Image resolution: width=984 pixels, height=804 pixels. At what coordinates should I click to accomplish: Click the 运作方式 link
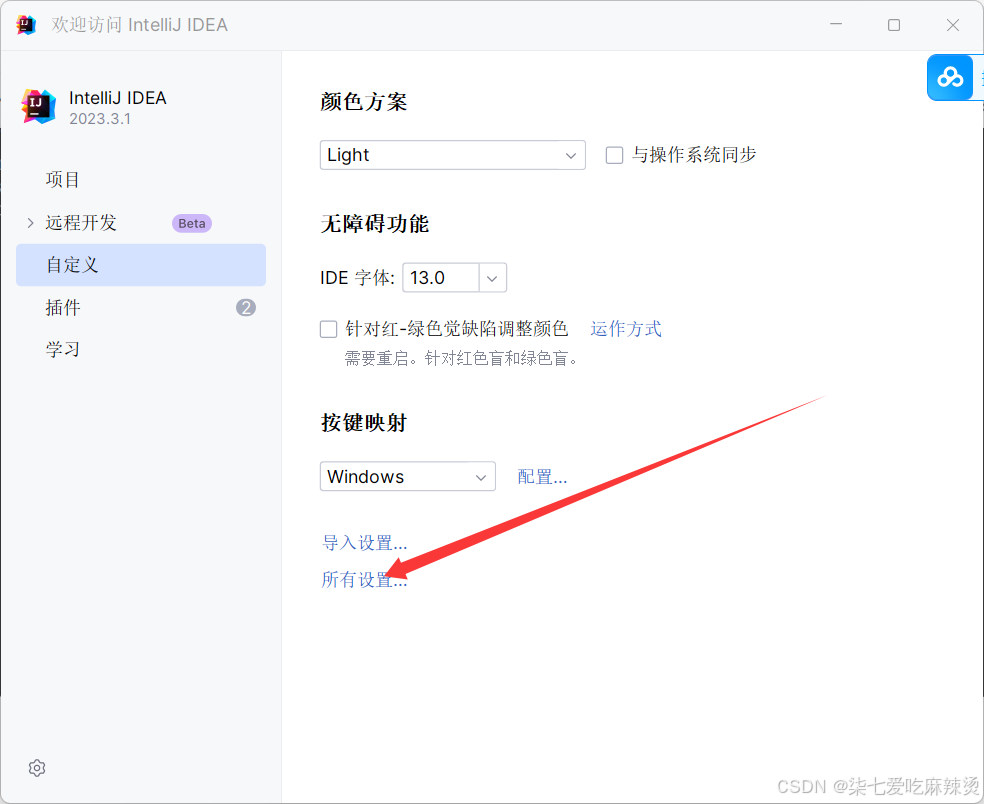point(626,329)
